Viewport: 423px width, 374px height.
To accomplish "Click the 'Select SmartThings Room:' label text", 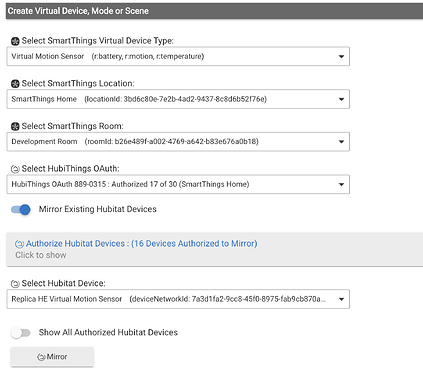I will tap(73, 126).
